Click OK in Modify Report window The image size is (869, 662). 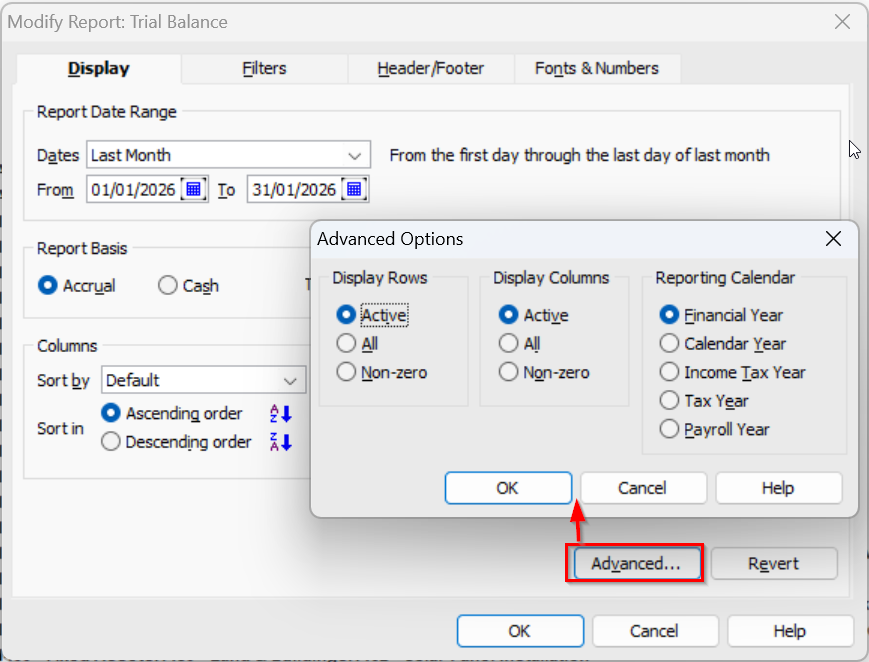[520, 631]
